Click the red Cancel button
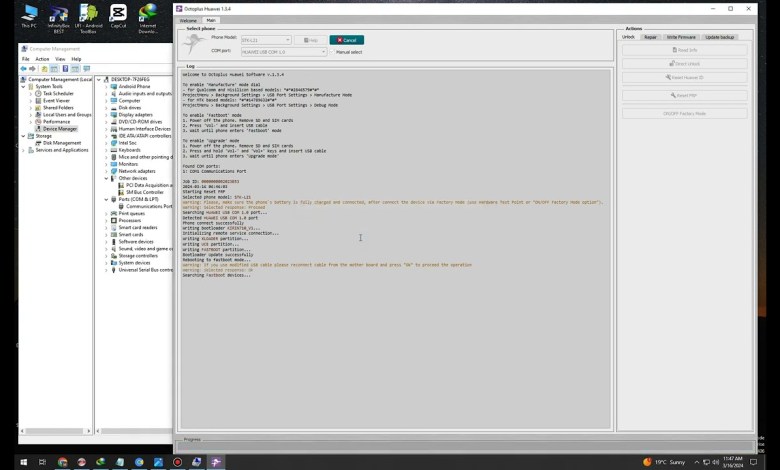 (346, 40)
